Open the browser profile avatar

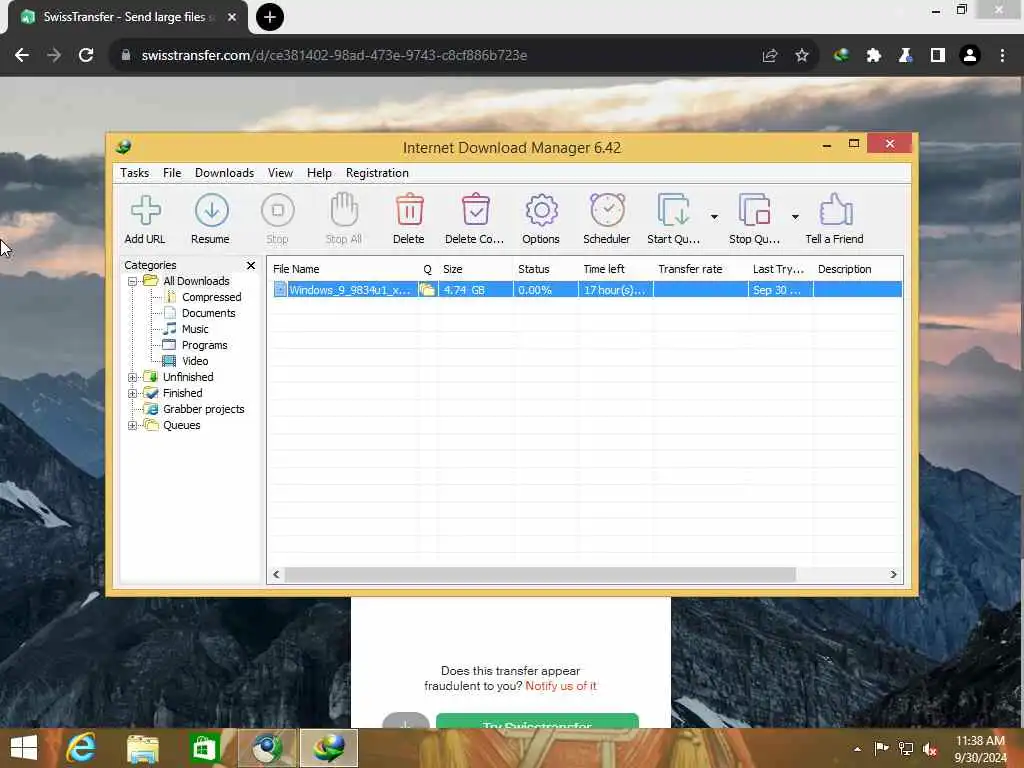[970, 56]
